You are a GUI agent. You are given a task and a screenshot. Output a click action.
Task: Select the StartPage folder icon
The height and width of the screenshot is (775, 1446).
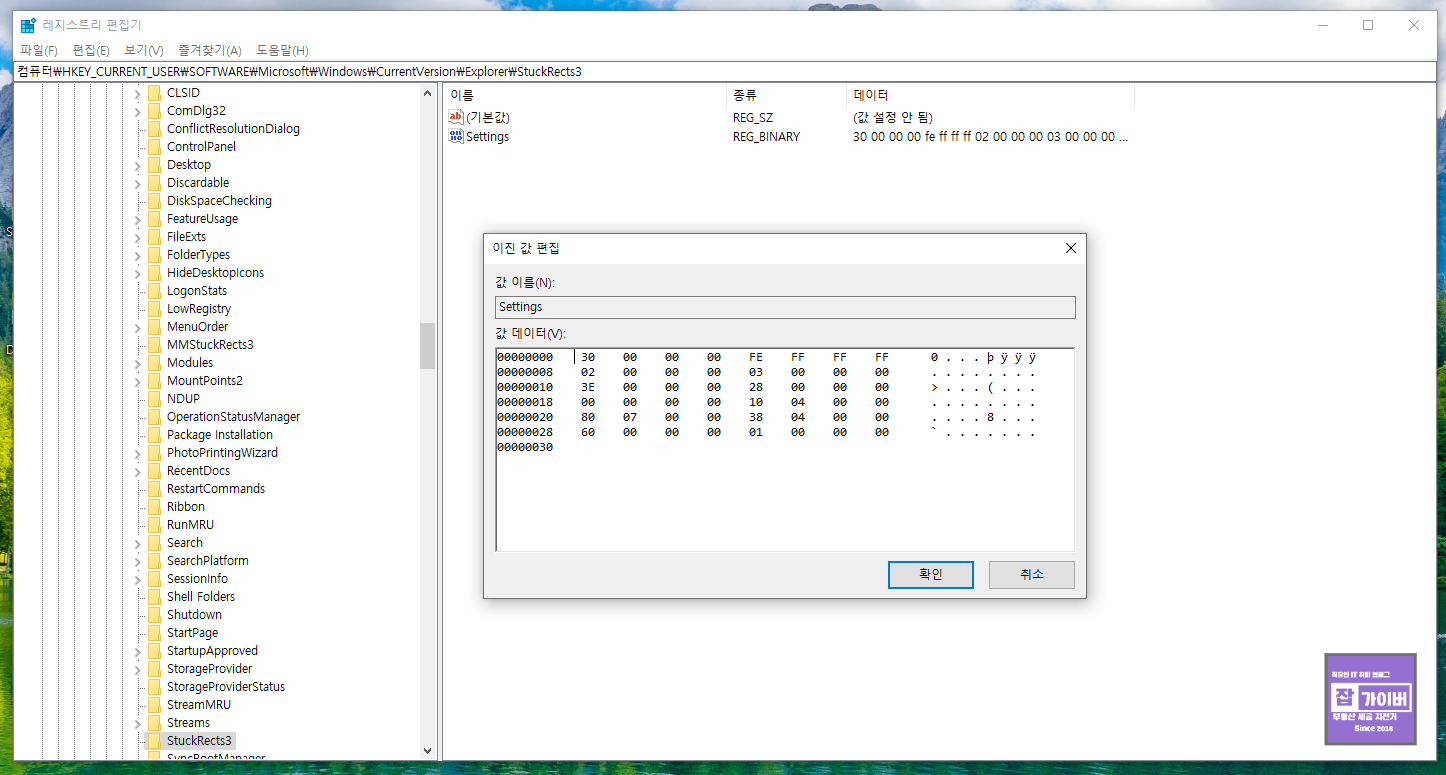154,633
